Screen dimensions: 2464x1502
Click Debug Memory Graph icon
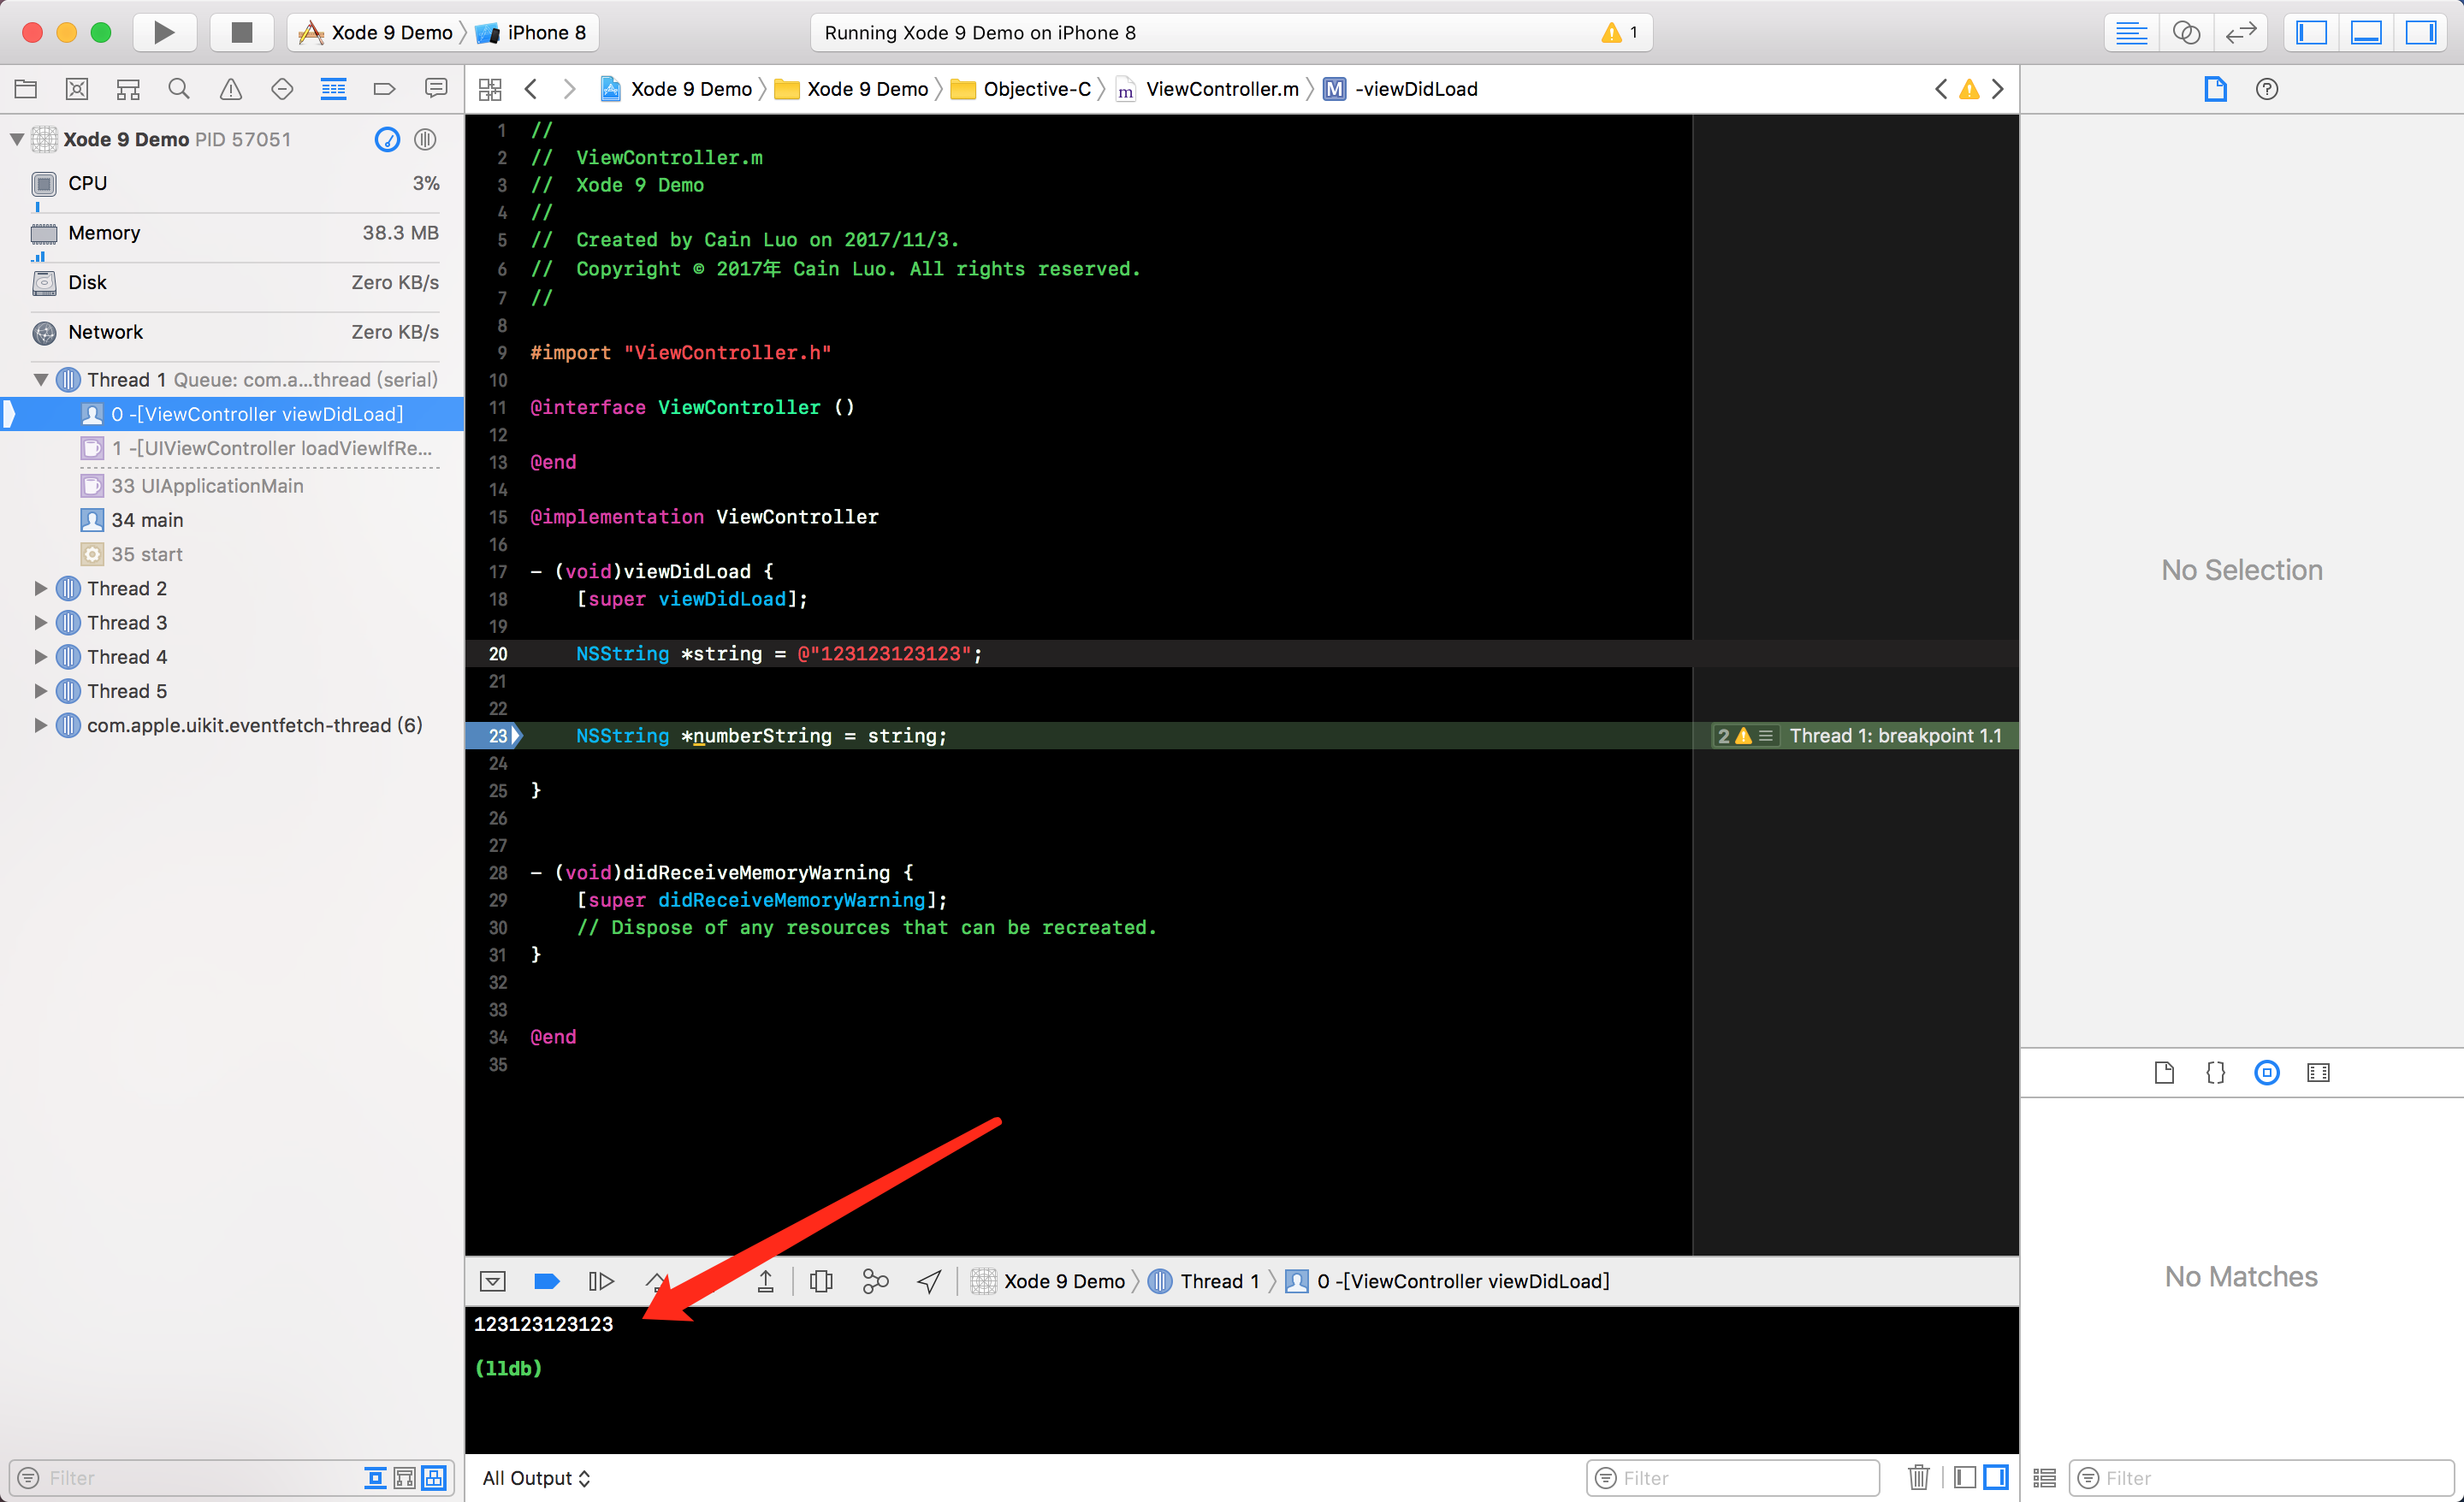(875, 1281)
